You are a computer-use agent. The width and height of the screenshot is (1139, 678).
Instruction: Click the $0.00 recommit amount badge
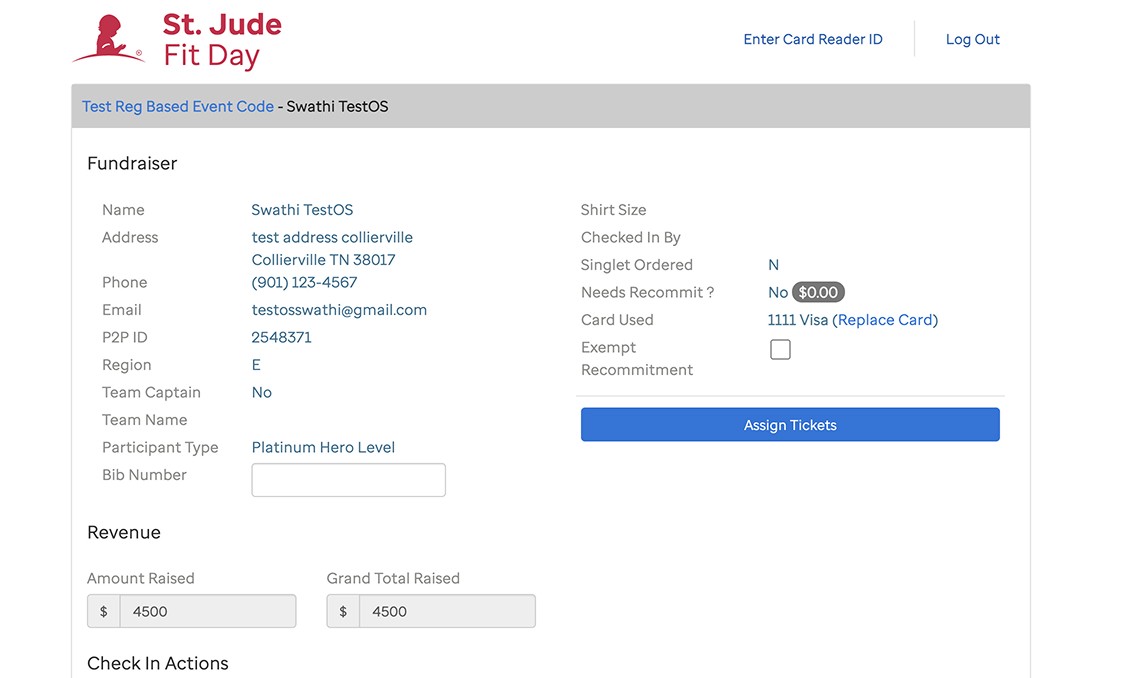[818, 292]
